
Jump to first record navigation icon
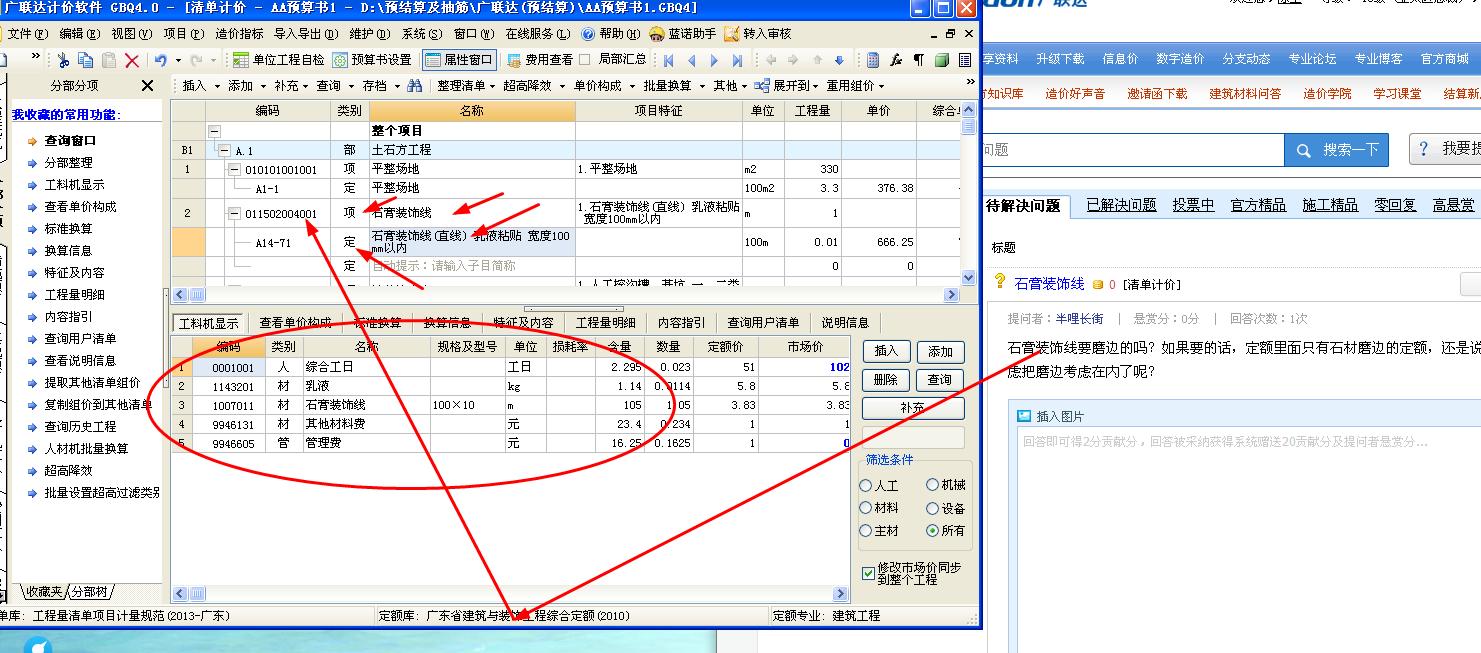[x=669, y=60]
